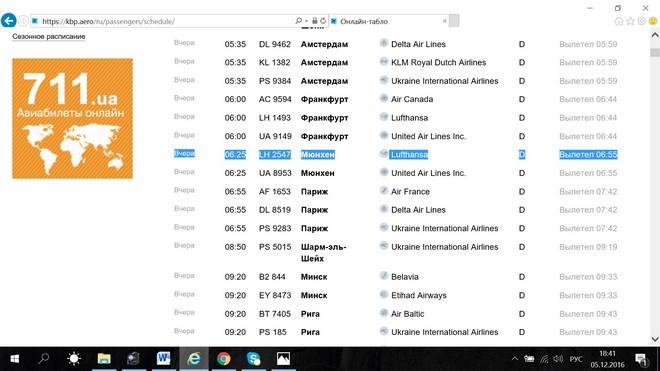
Task: Click flight number KL 1382
Action: pos(274,62)
